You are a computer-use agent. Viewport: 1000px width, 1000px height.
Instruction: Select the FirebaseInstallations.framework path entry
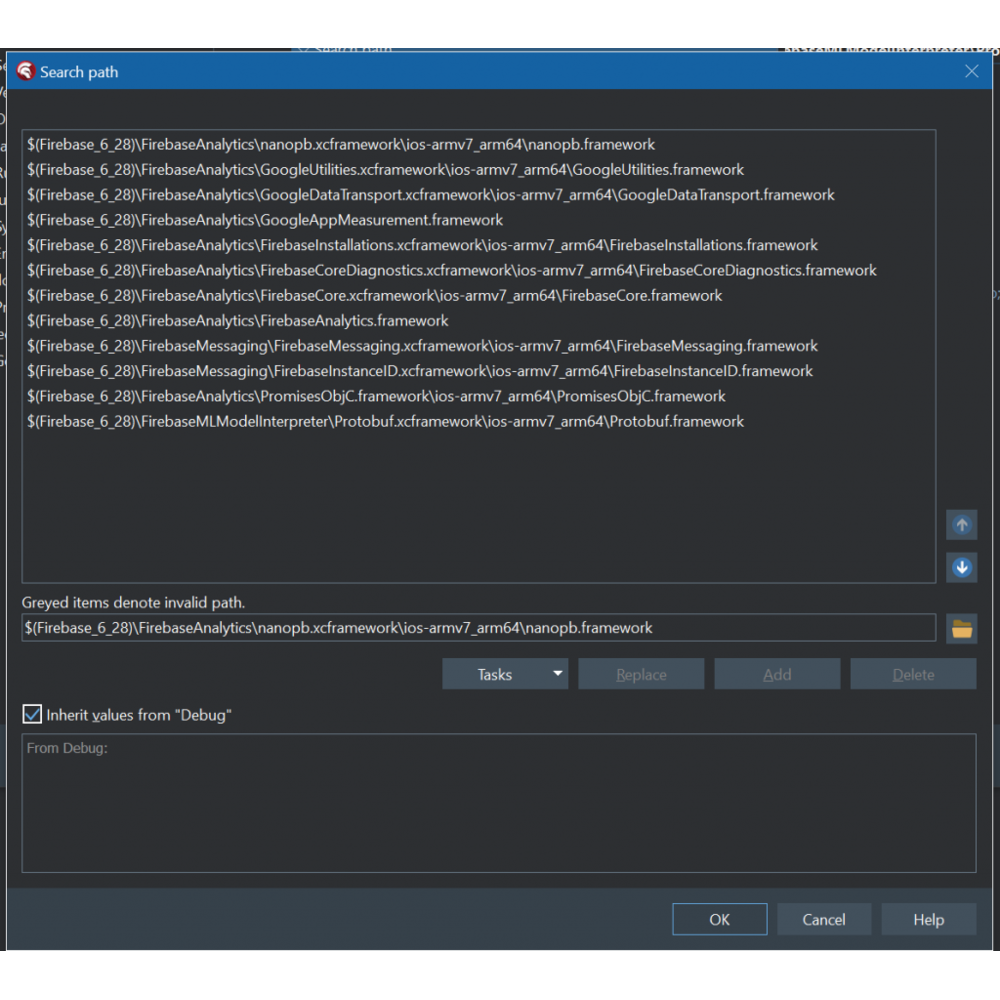point(422,245)
